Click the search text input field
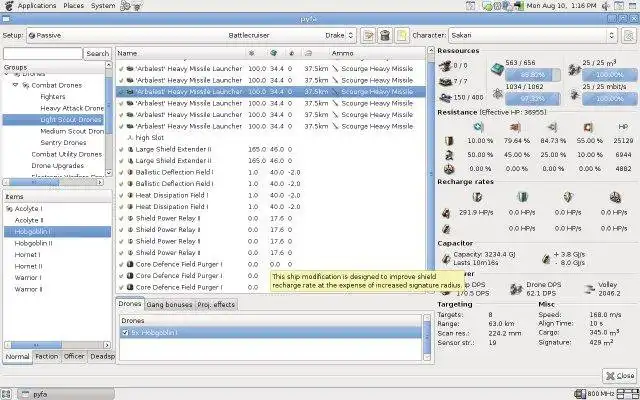 (43, 53)
